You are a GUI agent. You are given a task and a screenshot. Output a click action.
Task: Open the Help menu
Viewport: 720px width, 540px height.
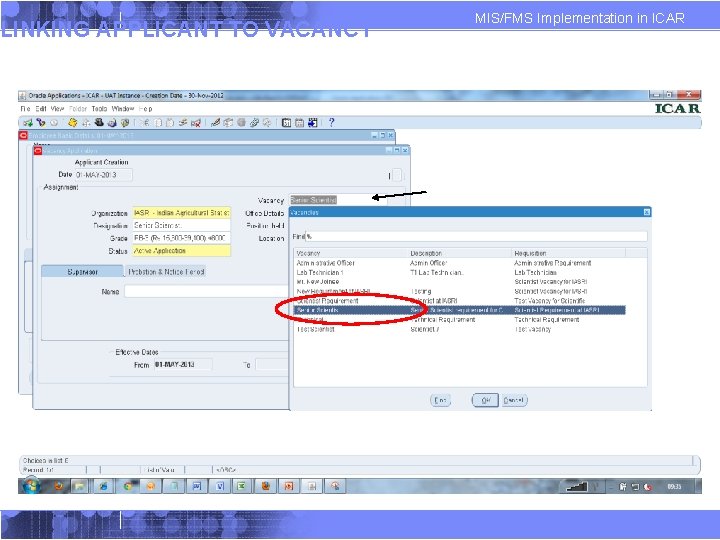click(x=145, y=109)
